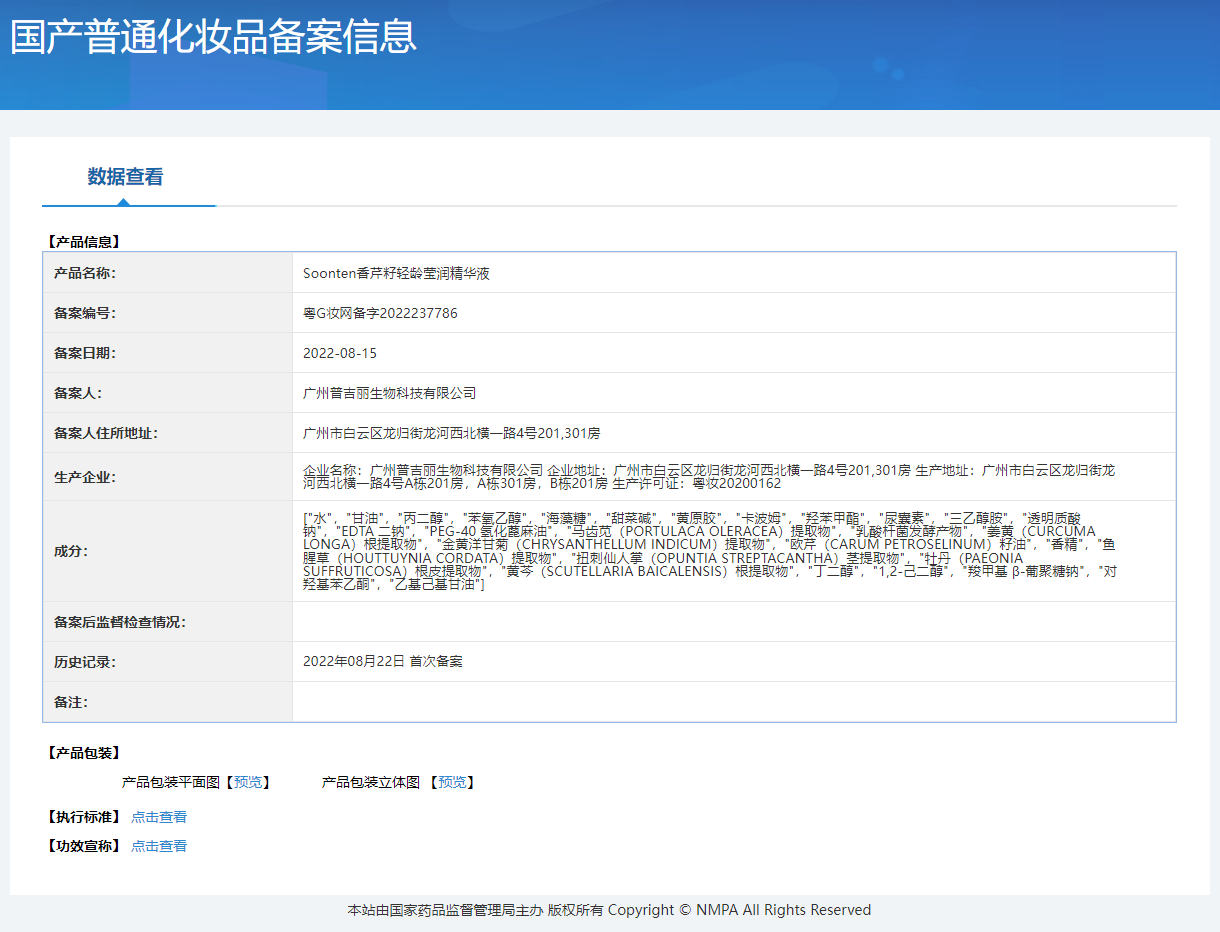
Task: Open 功效宣称 点击查看 link
Action: (159, 846)
